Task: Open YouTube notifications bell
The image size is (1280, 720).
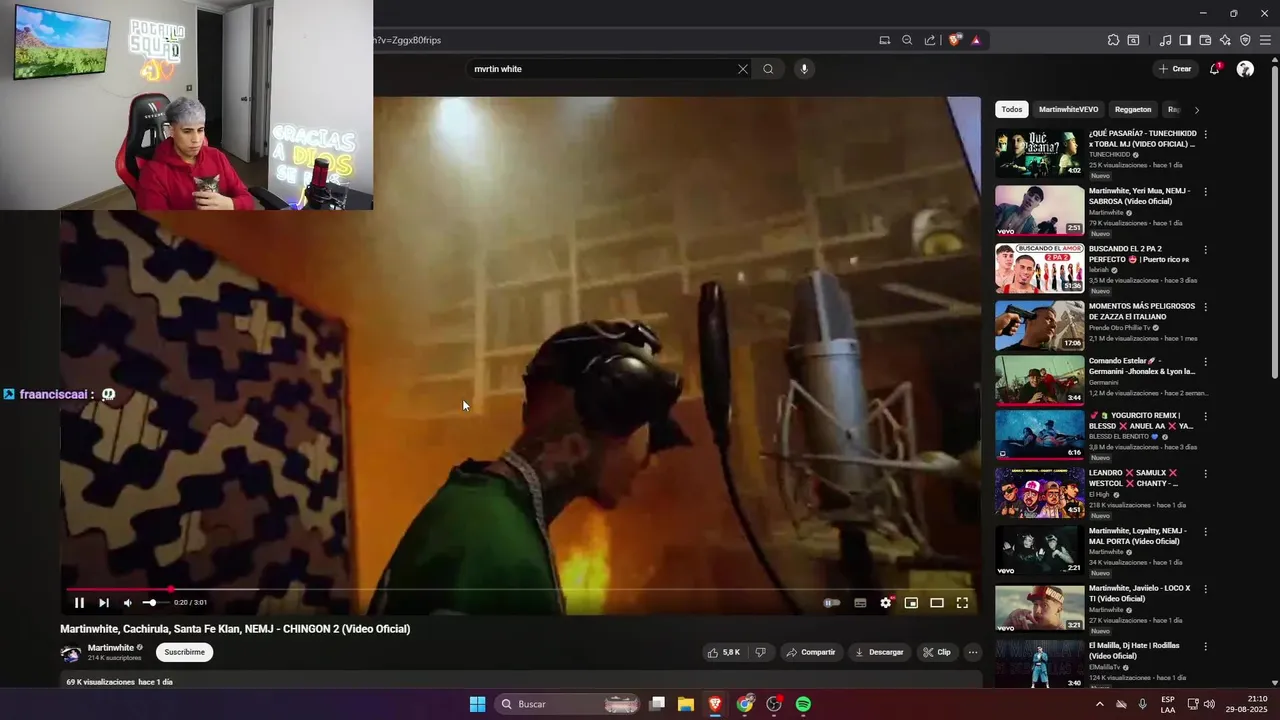Action: click(x=1215, y=69)
